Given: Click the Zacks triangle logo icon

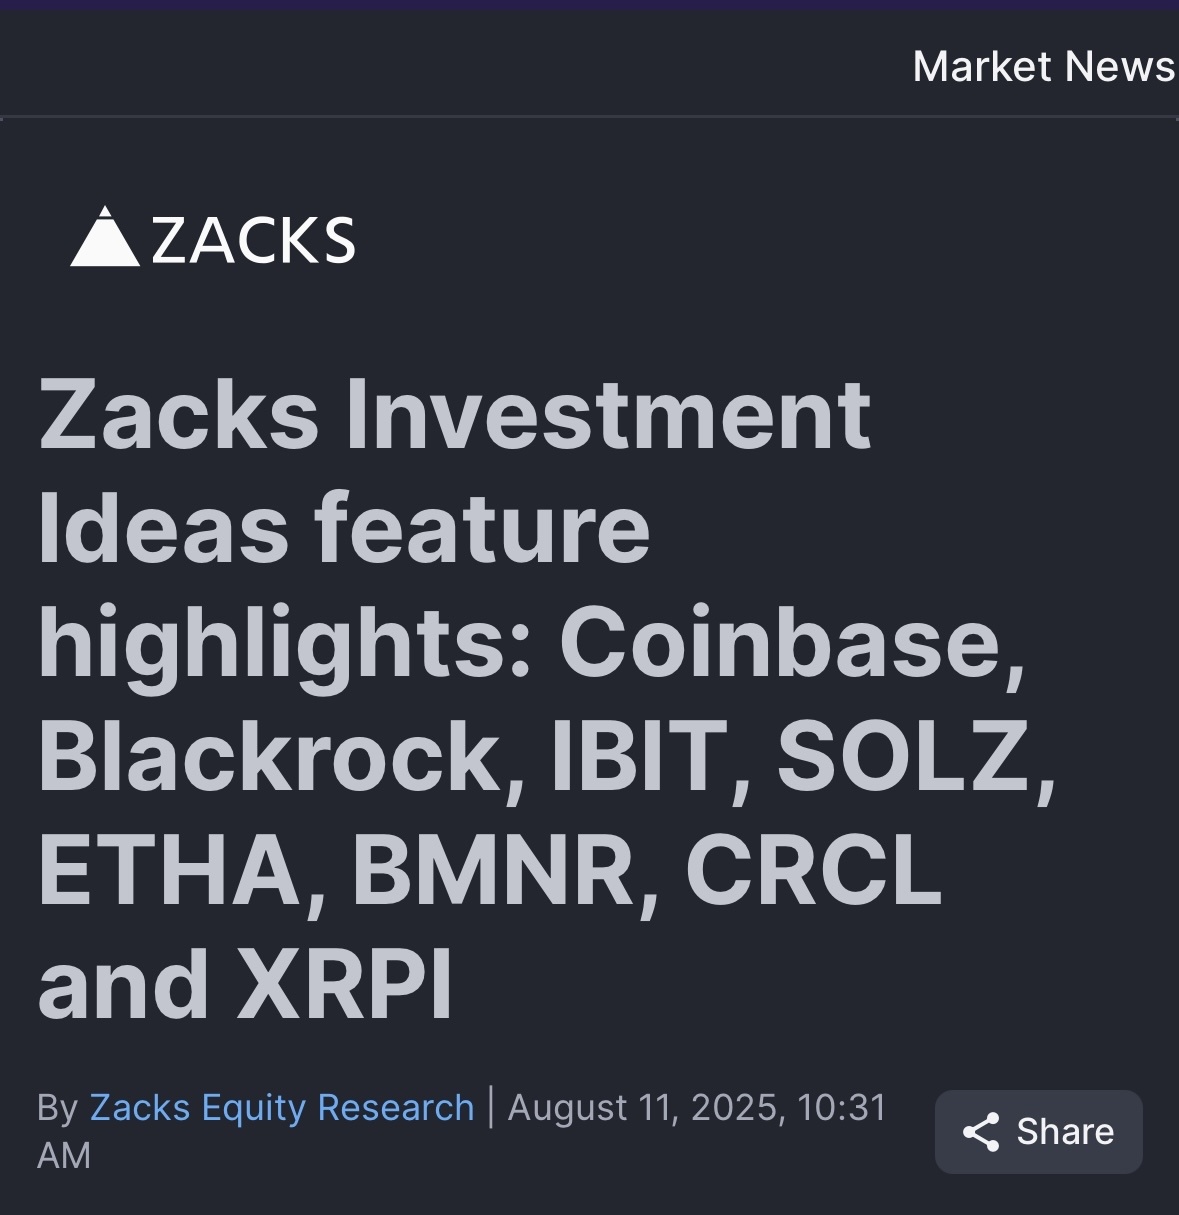Looking at the screenshot, I should [x=105, y=236].
